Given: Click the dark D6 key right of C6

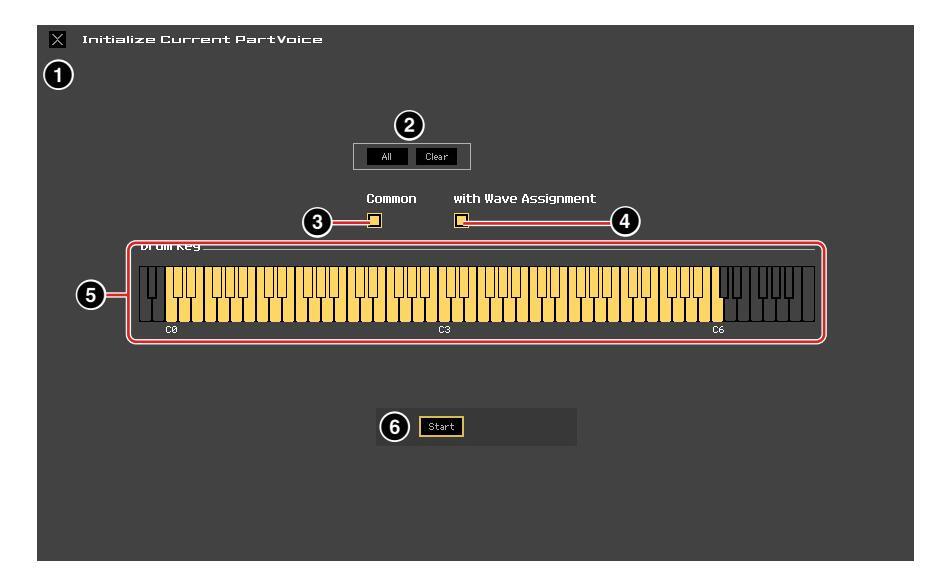Looking at the screenshot, I should 730,310.
